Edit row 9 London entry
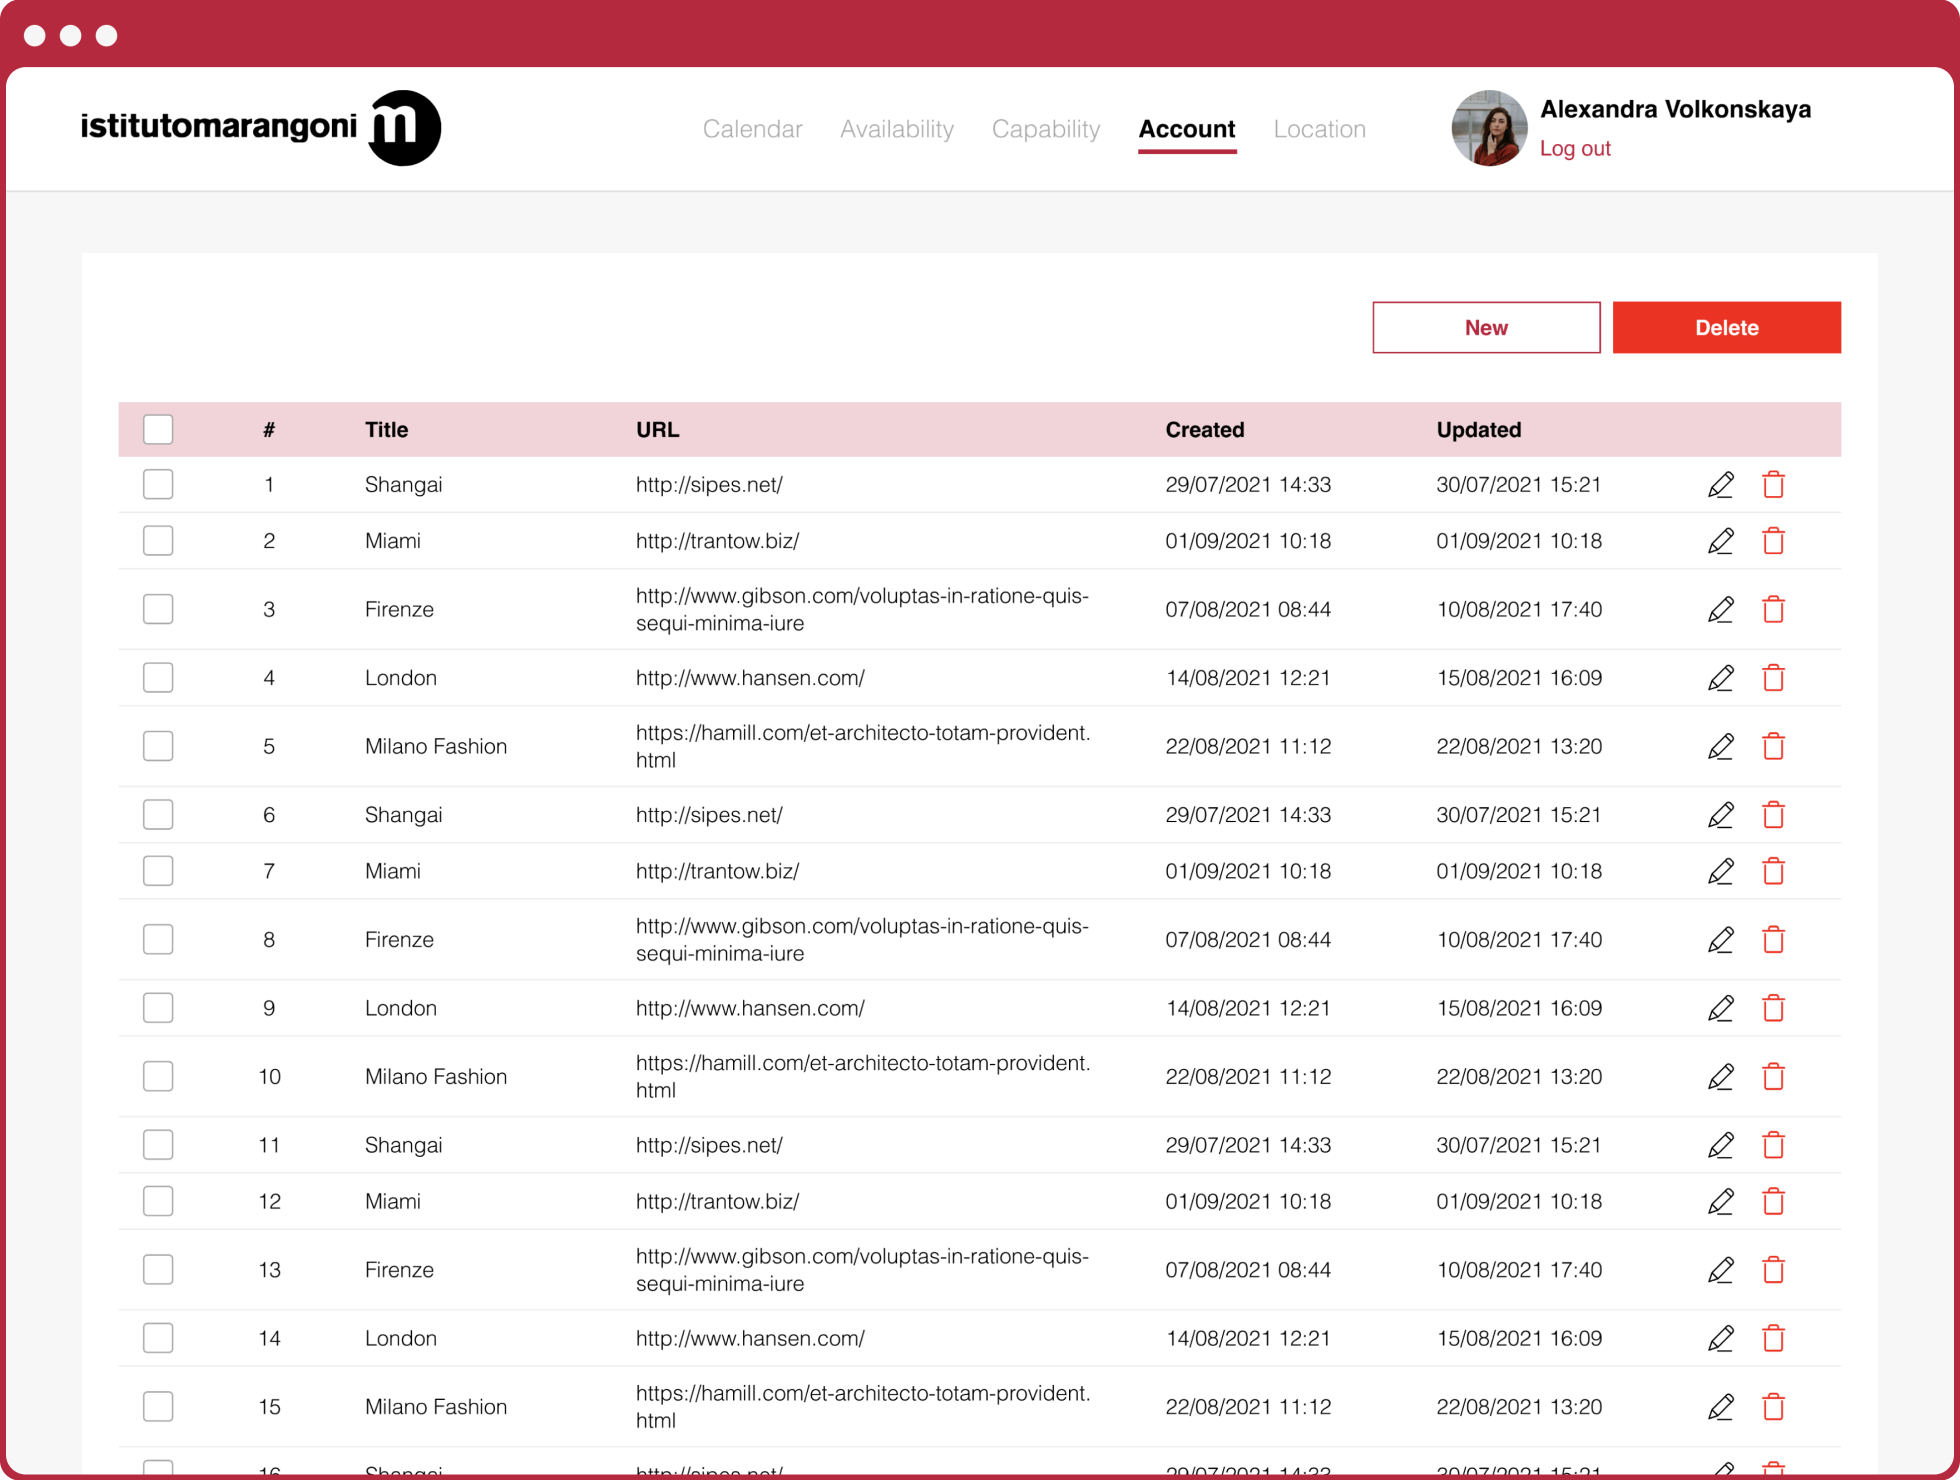The height and width of the screenshot is (1480, 1960). point(1720,1008)
